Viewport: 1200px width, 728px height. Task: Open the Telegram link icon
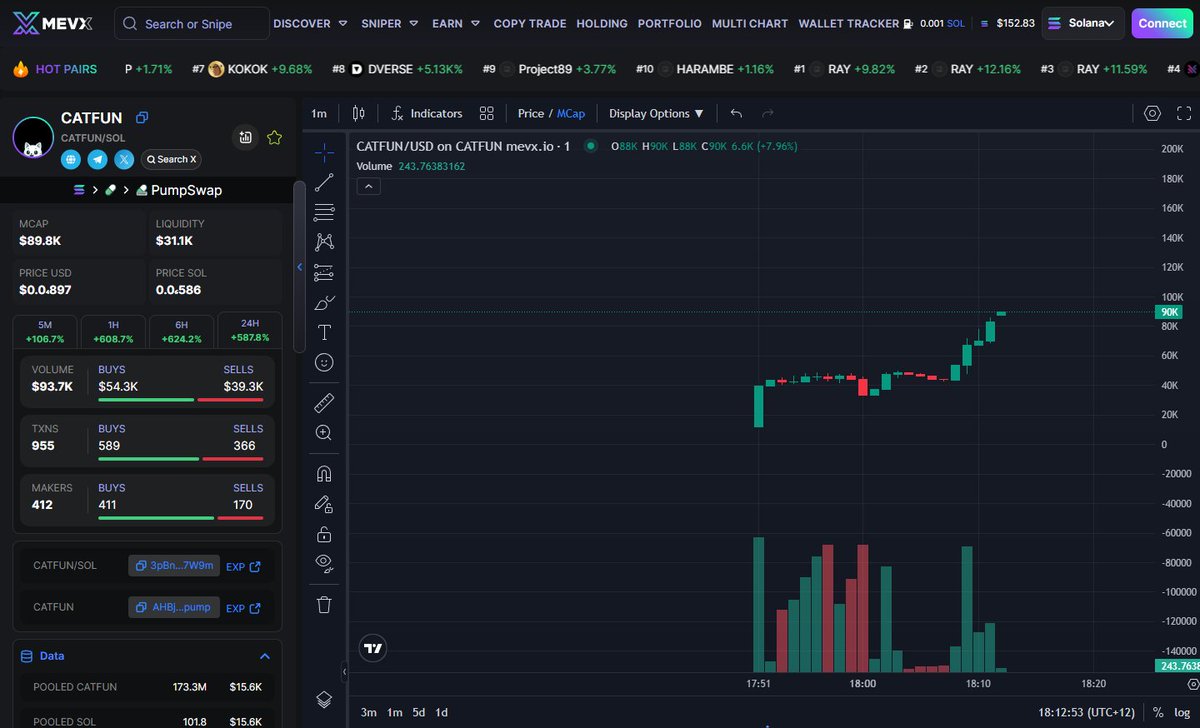click(97, 159)
